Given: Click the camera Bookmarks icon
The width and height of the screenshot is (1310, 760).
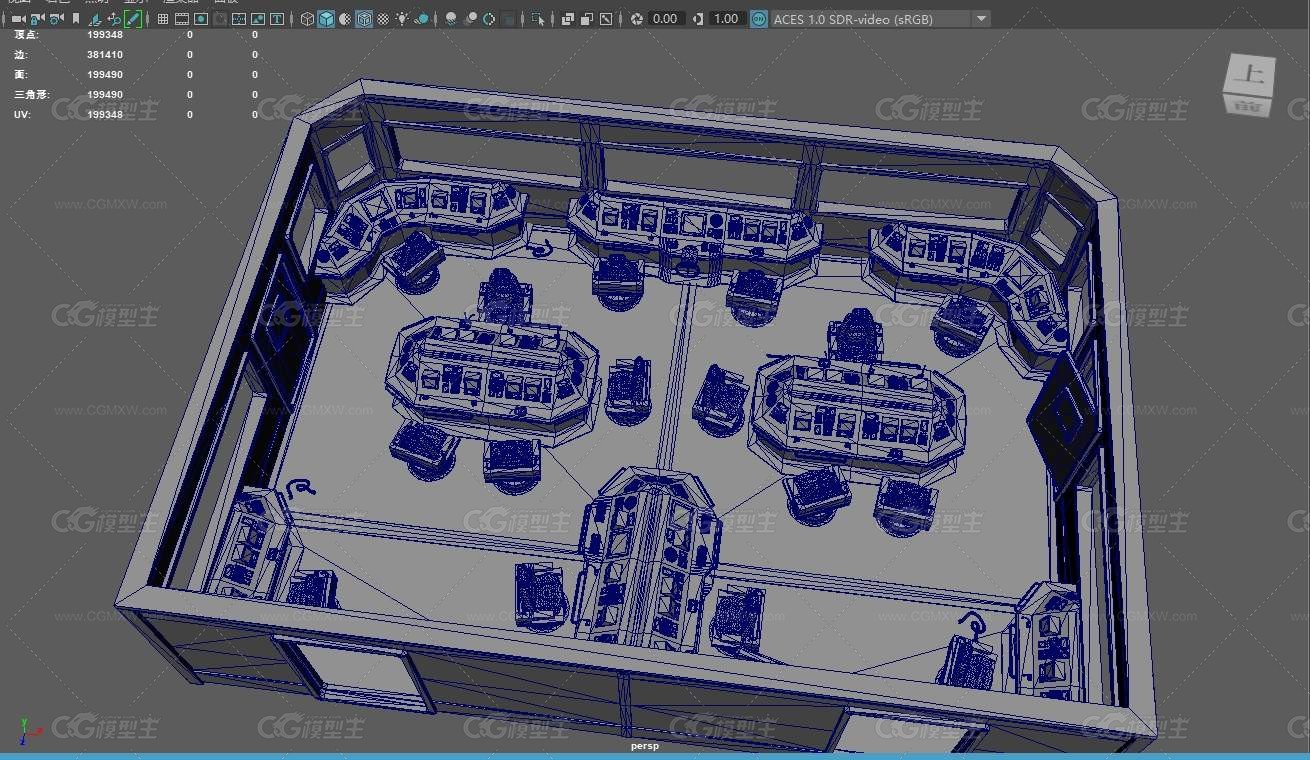Looking at the screenshot, I should pos(76,19).
